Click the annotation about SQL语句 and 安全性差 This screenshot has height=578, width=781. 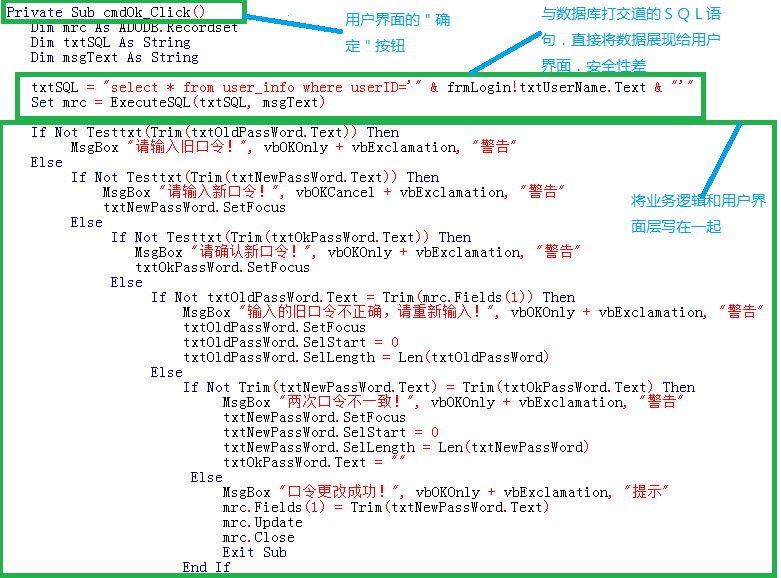point(630,41)
